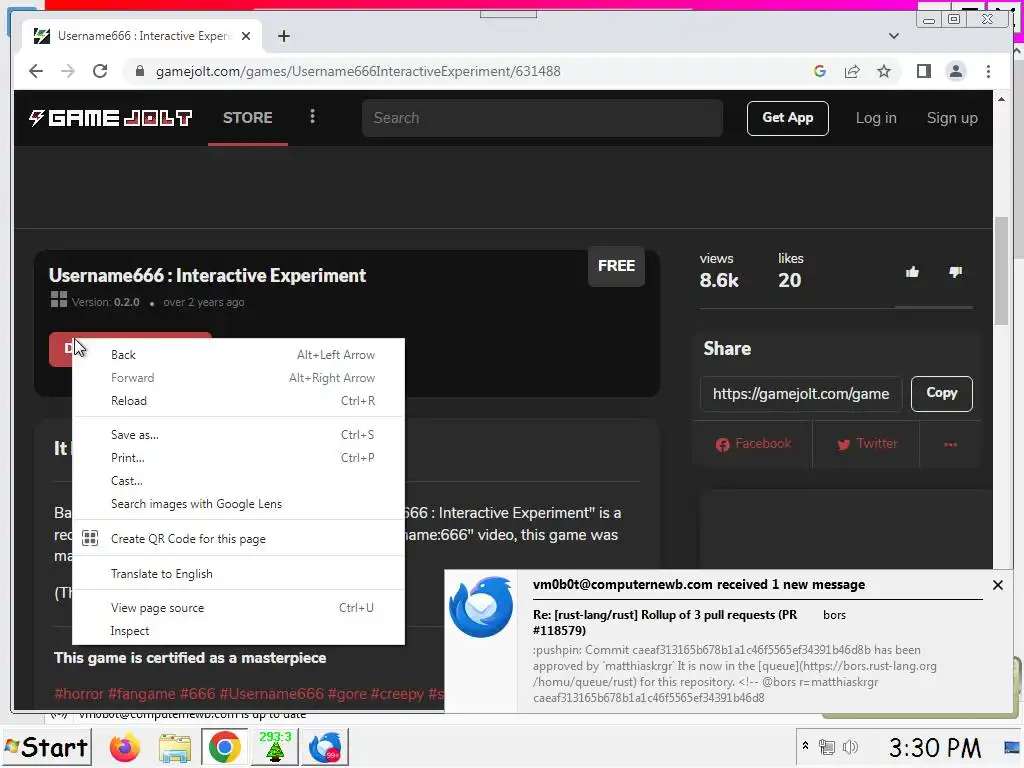Select Inspect in context menu
Image resolution: width=1024 pixels, height=768 pixels.
(238, 631)
